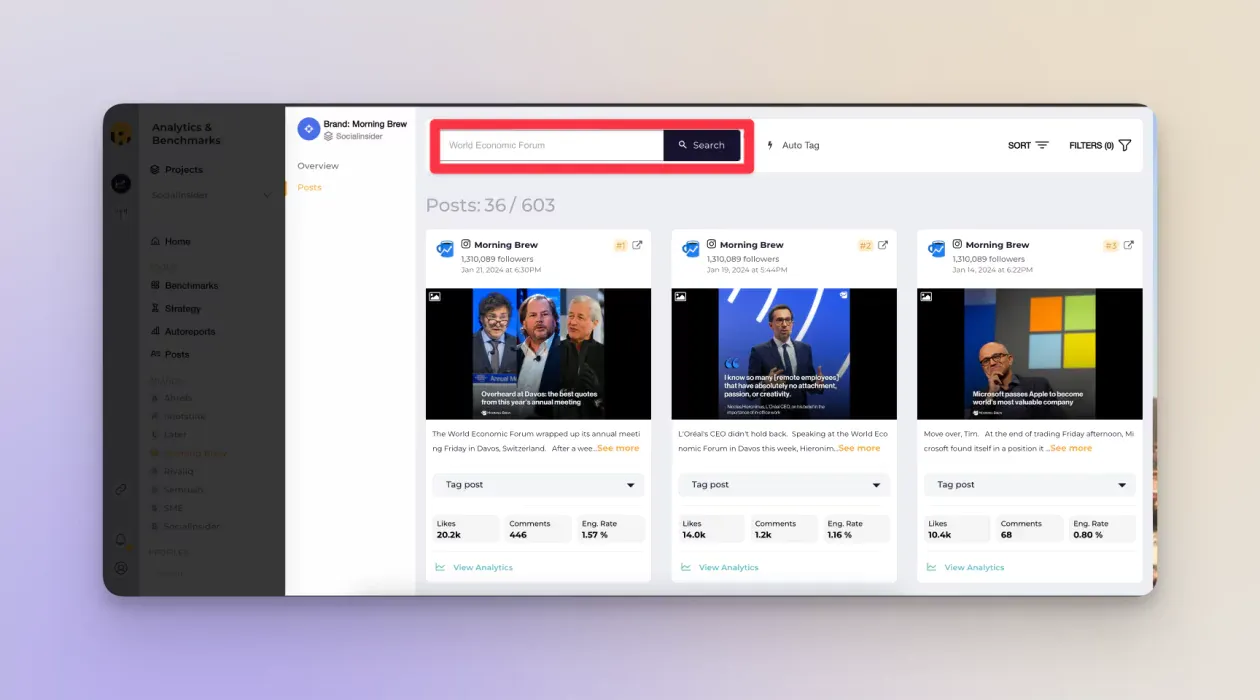Click the 'Comments 68' value

point(1030,529)
